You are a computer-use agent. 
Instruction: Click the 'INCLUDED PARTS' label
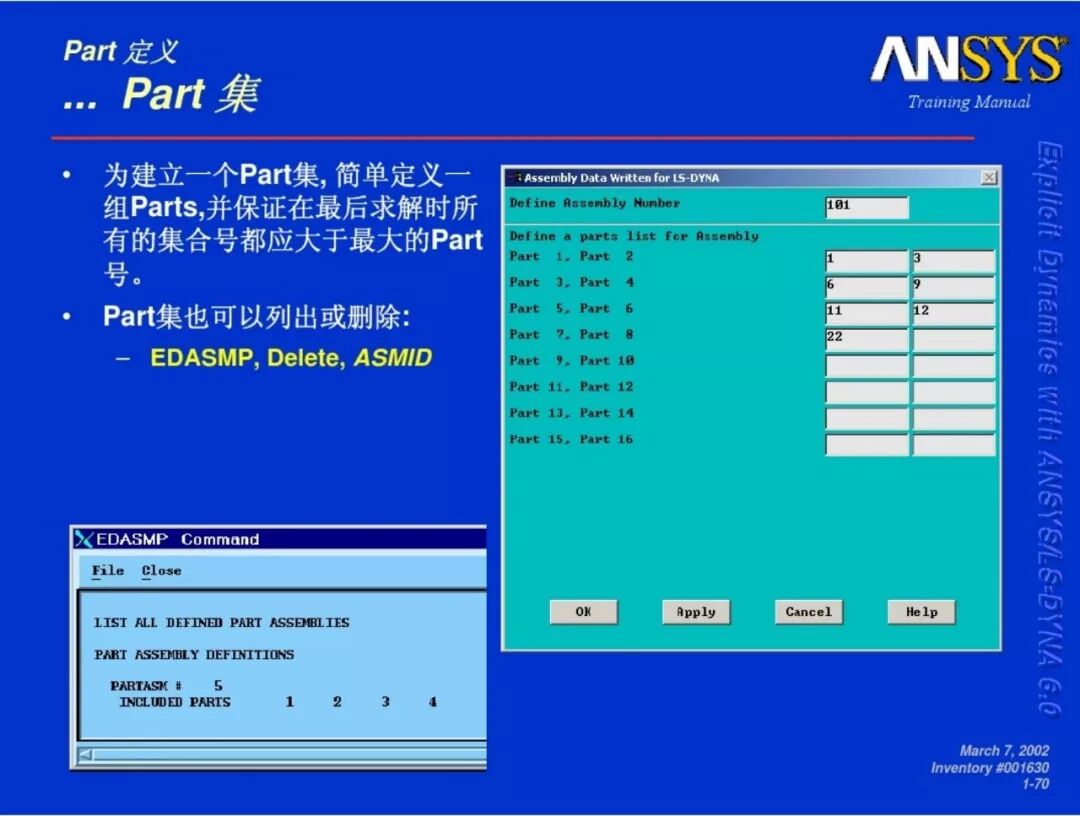175,702
